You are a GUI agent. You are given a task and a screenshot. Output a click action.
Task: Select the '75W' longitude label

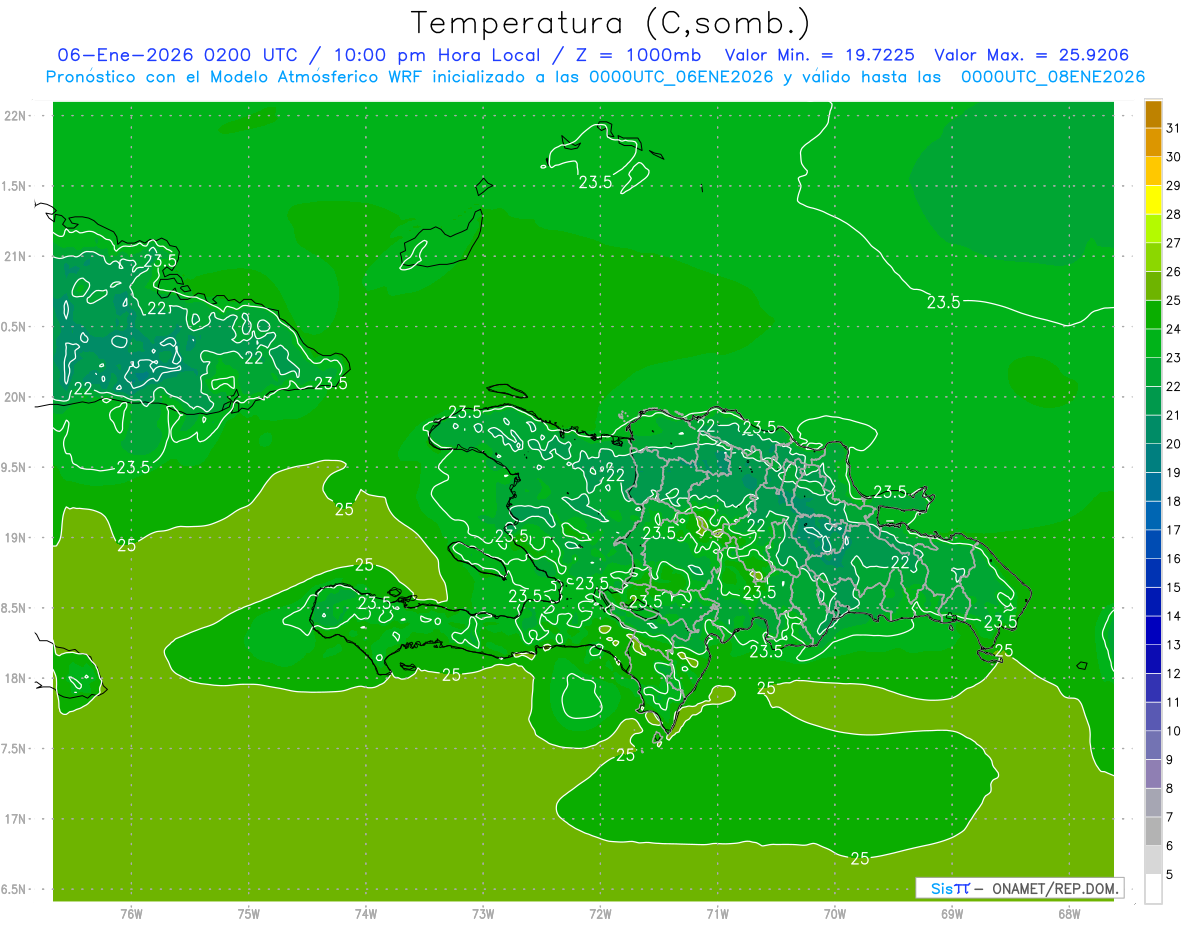click(249, 914)
